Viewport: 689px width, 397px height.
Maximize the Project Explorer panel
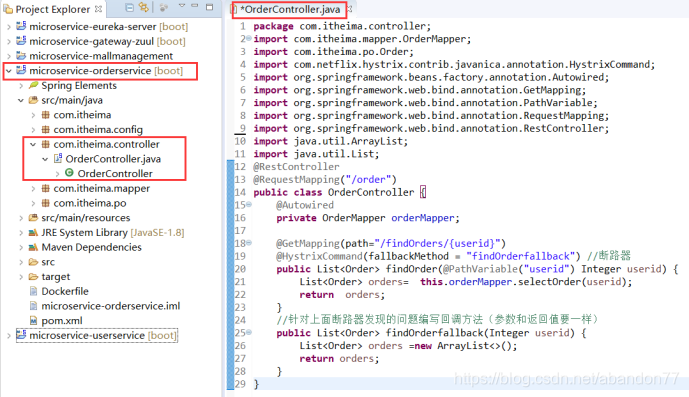pos(210,7)
